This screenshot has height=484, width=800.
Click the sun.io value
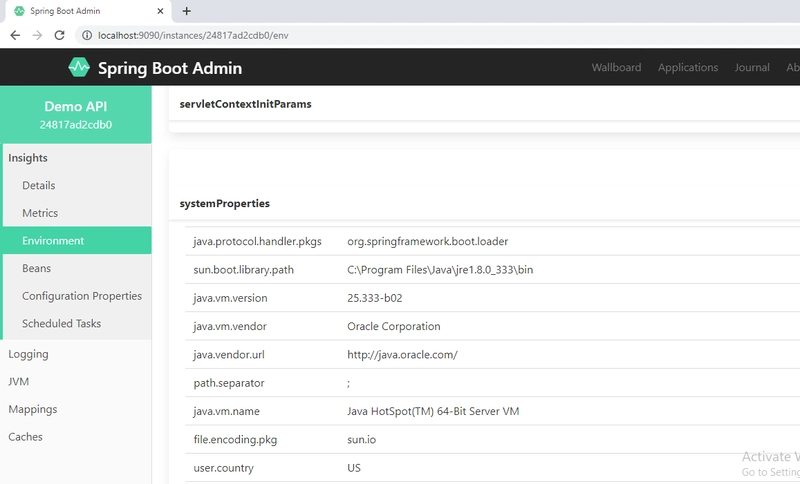point(361,440)
